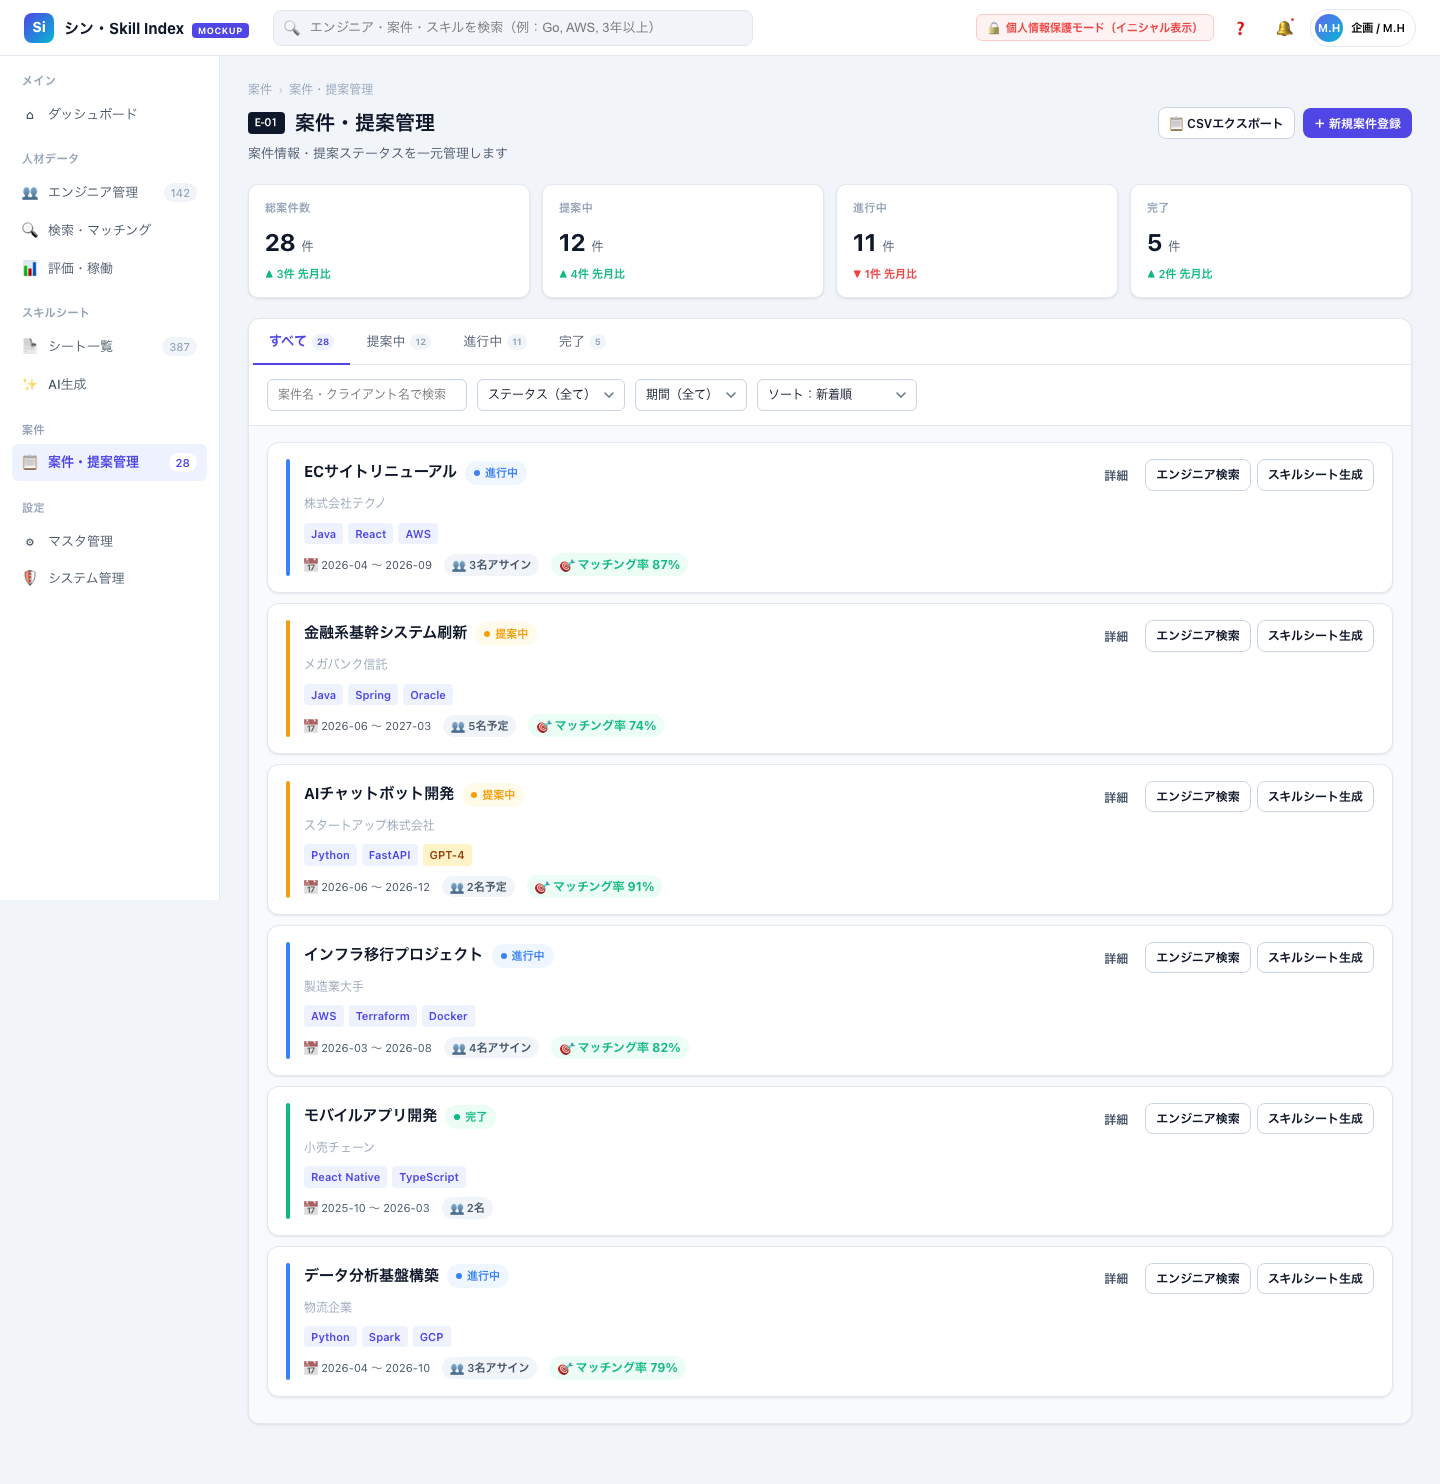Click the Terraform skill tag
The height and width of the screenshot is (1484, 1440).
pyautogui.click(x=383, y=1016)
